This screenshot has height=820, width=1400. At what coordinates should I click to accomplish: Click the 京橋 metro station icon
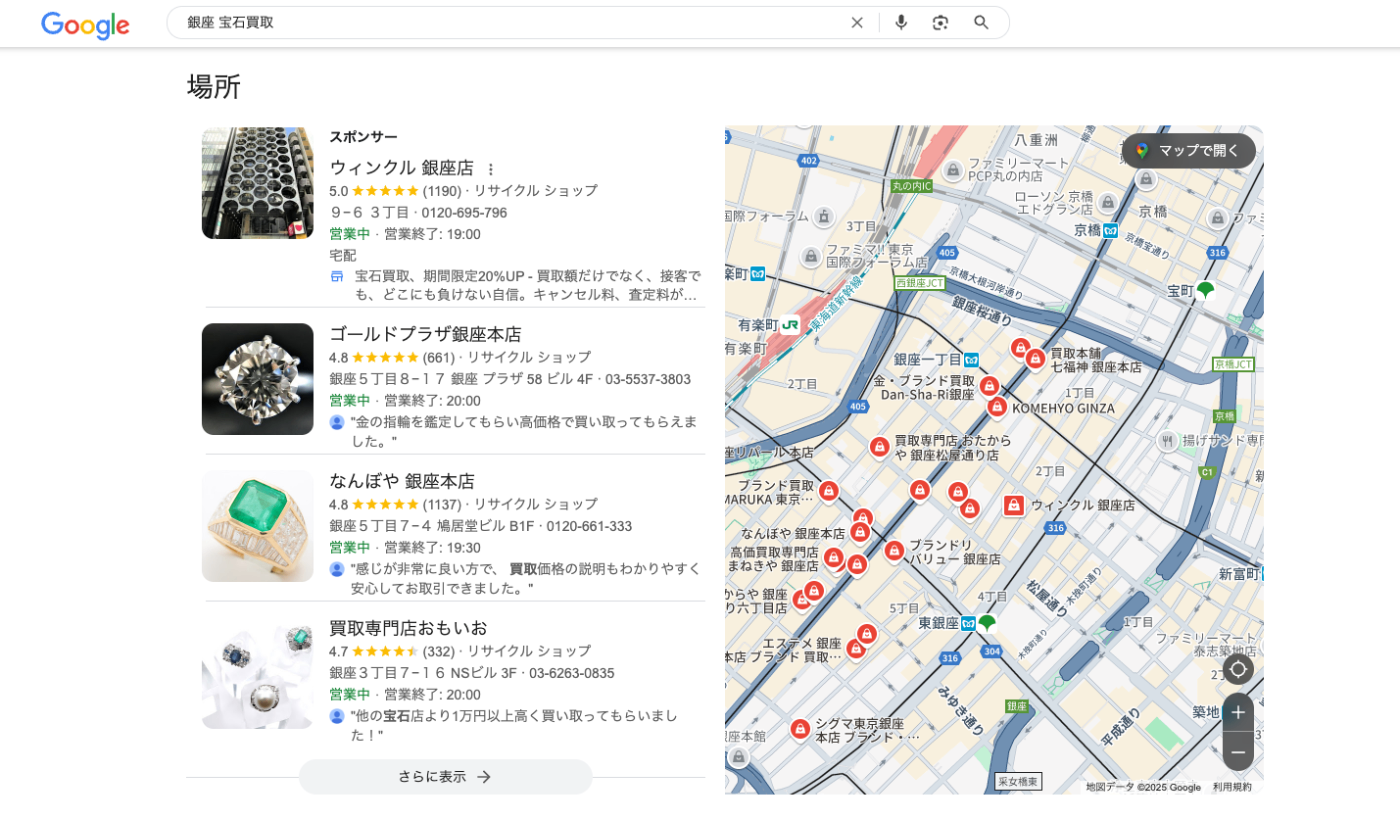coord(1110,230)
